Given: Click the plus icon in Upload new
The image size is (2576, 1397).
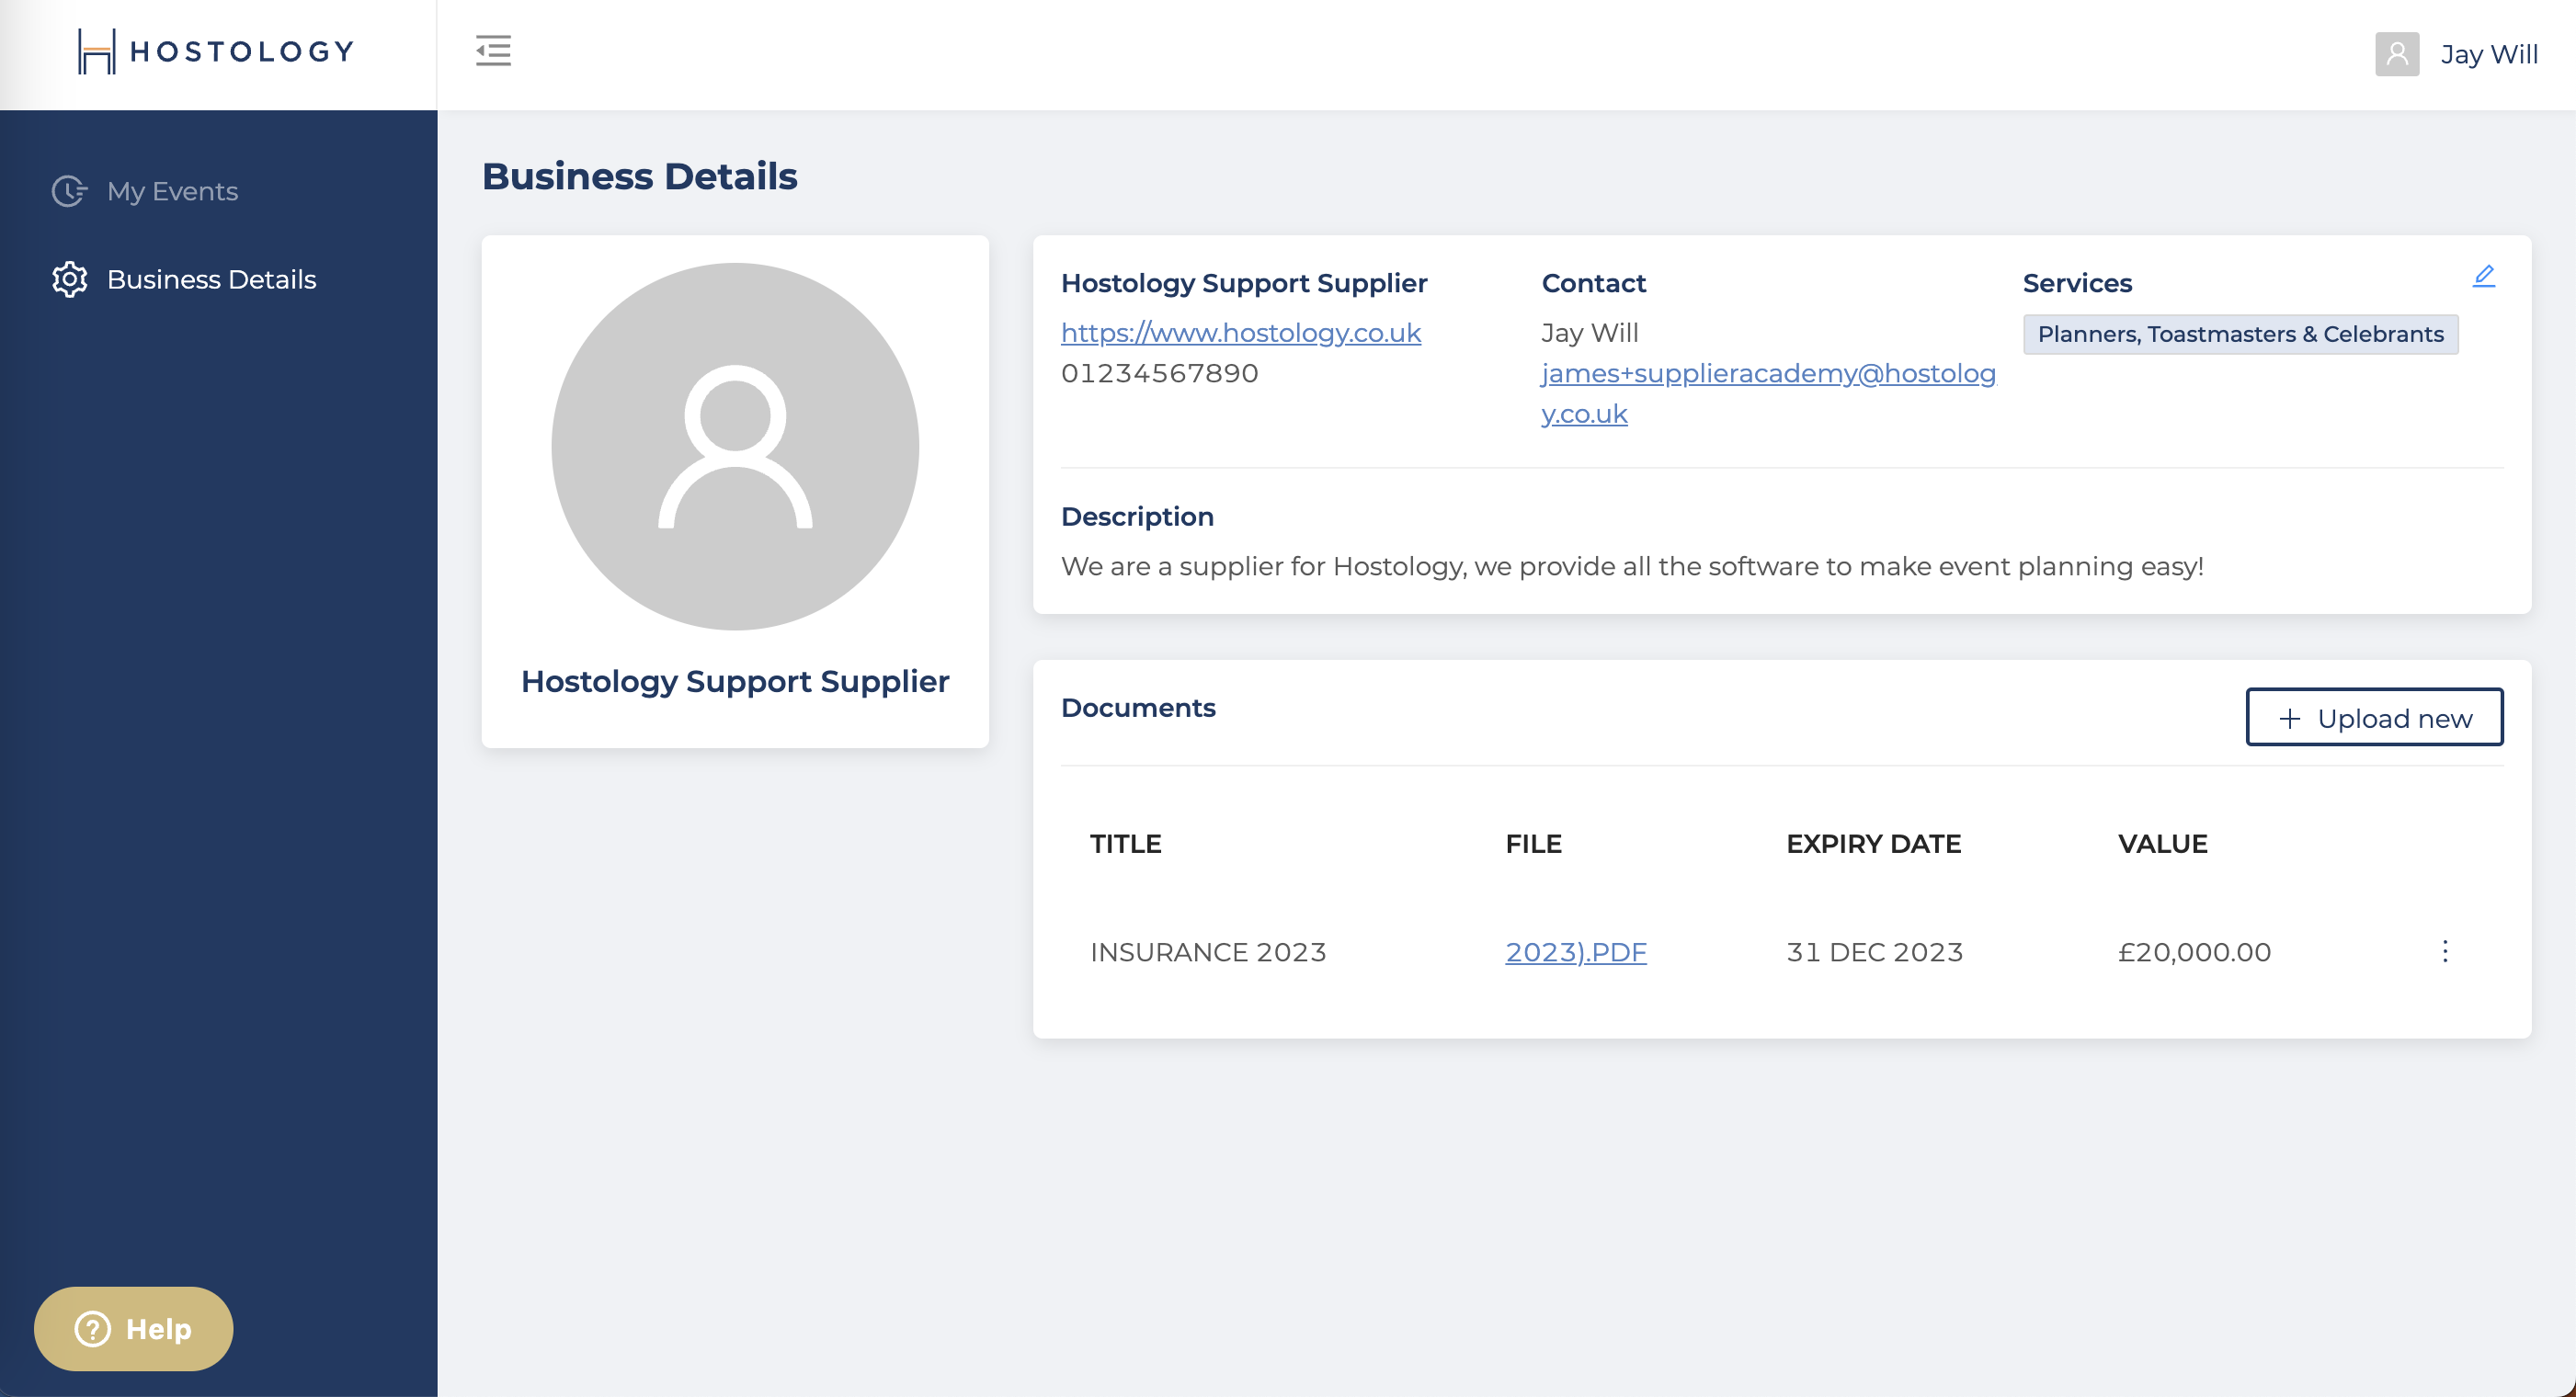Looking at the screenshot, I should pos(2289,718).
